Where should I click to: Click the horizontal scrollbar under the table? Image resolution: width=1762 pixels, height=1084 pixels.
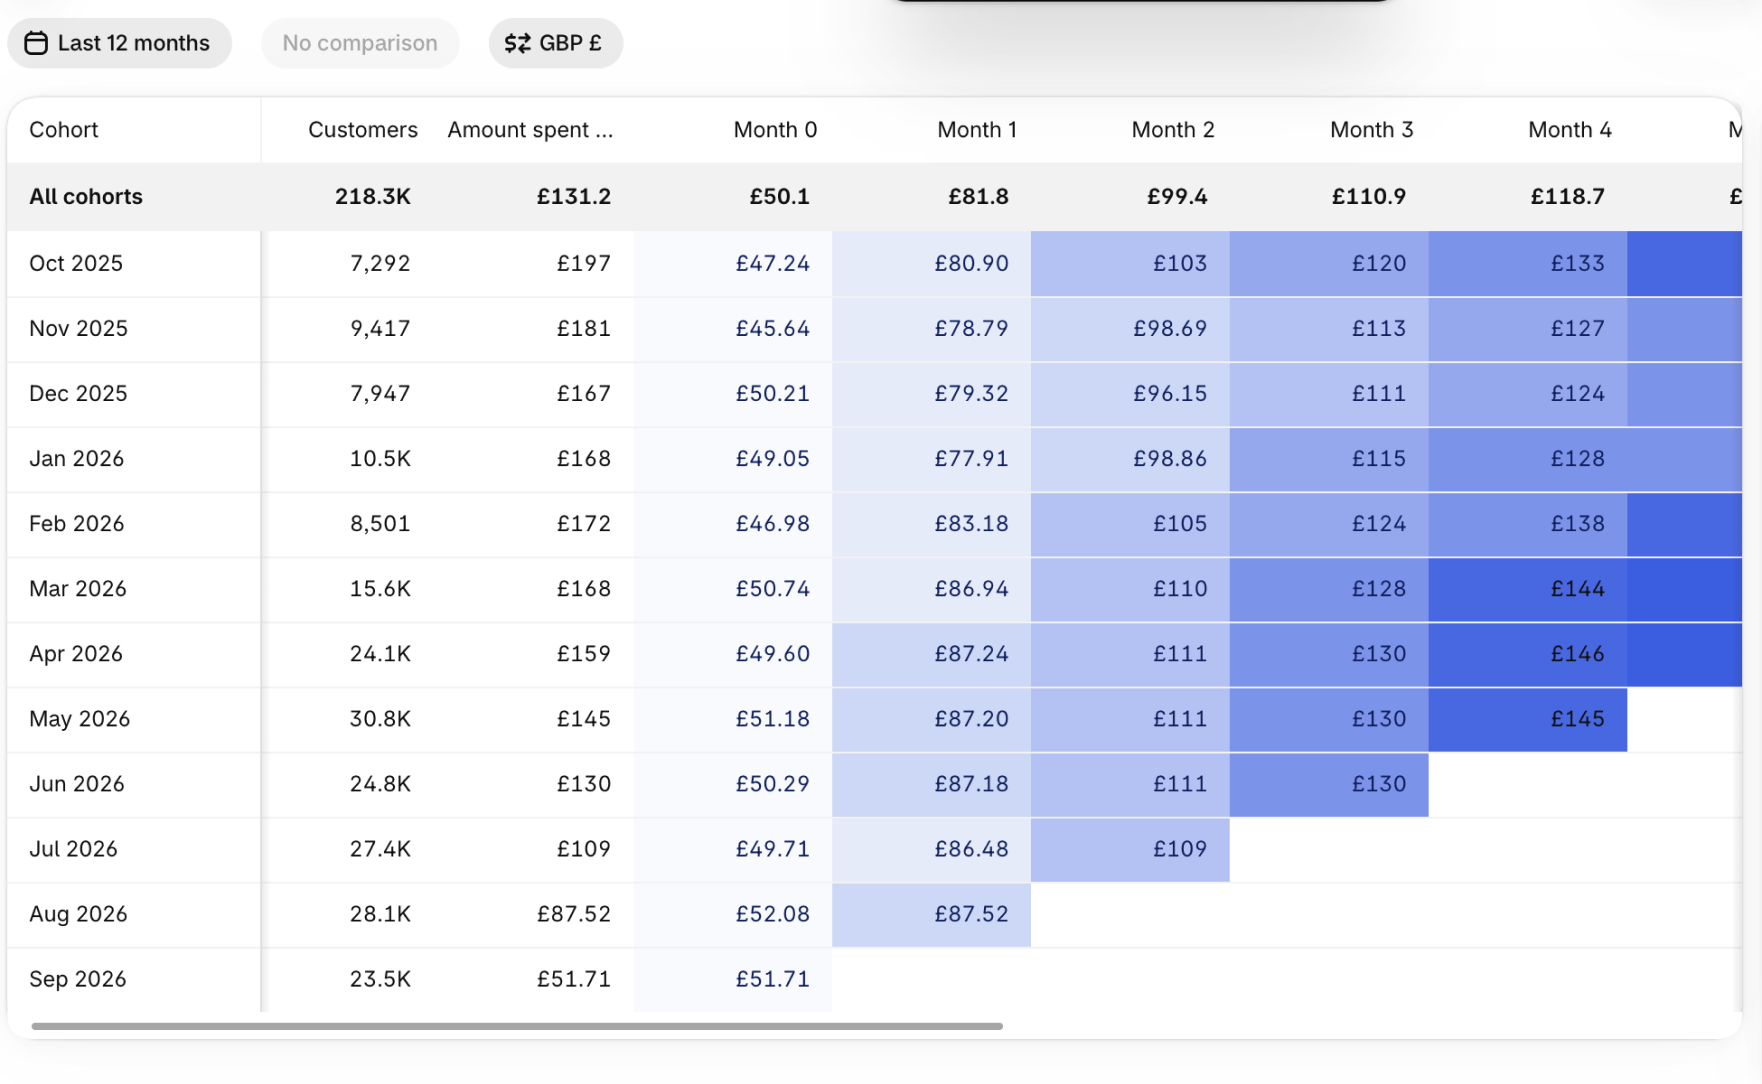coord(517,1026)
